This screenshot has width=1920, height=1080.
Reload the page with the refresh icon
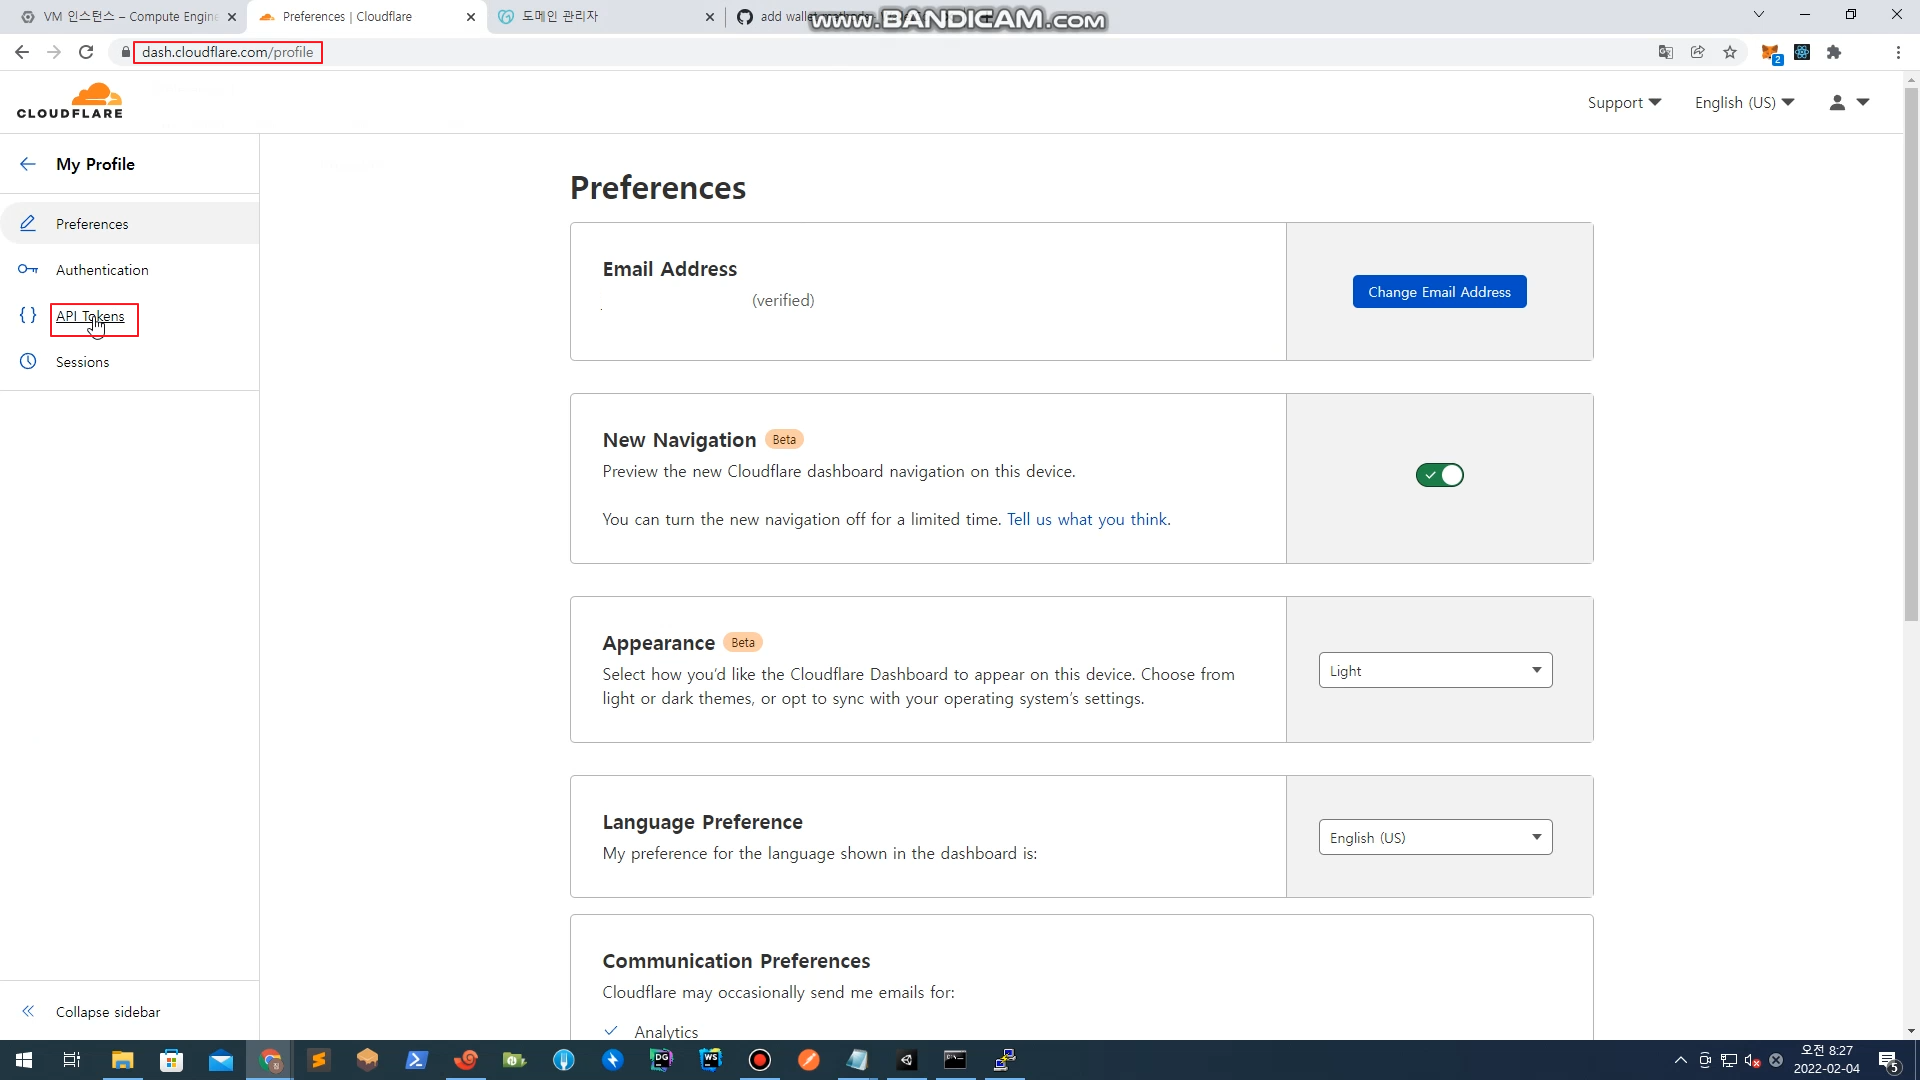coord(86,52)
